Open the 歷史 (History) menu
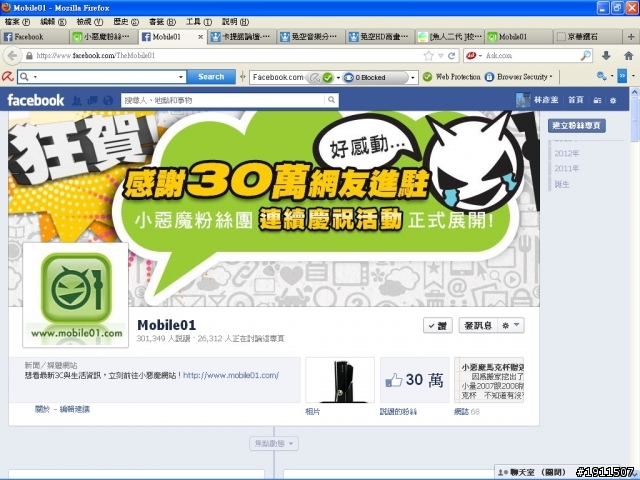Viewport: 640px width, 480px height. coord(126,22)
